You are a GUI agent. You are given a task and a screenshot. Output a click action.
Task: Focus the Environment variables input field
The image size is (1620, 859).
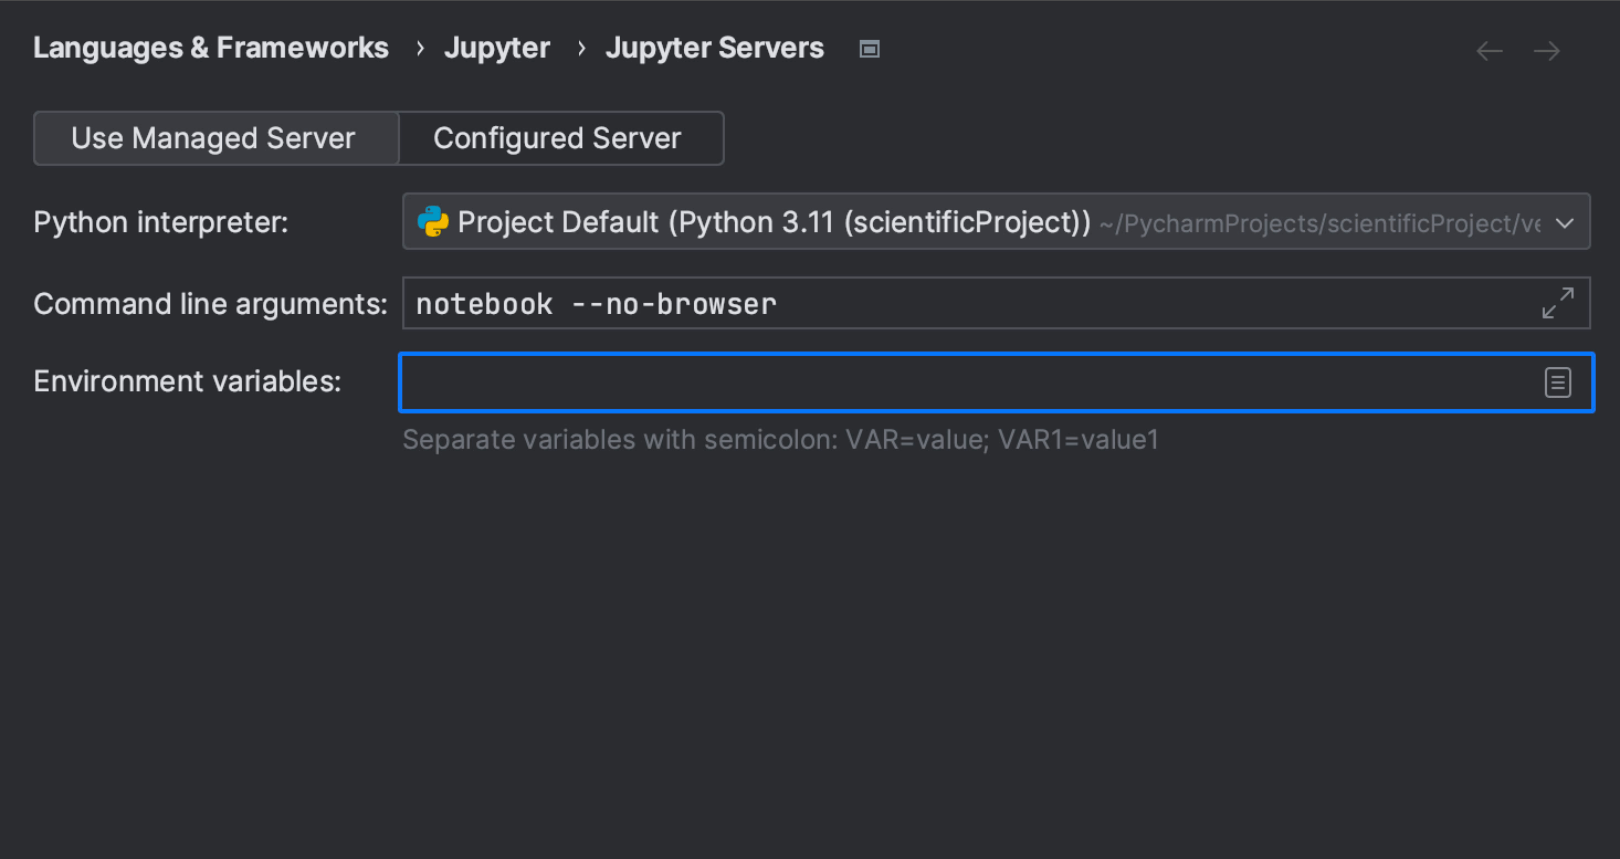pos(960,382)
